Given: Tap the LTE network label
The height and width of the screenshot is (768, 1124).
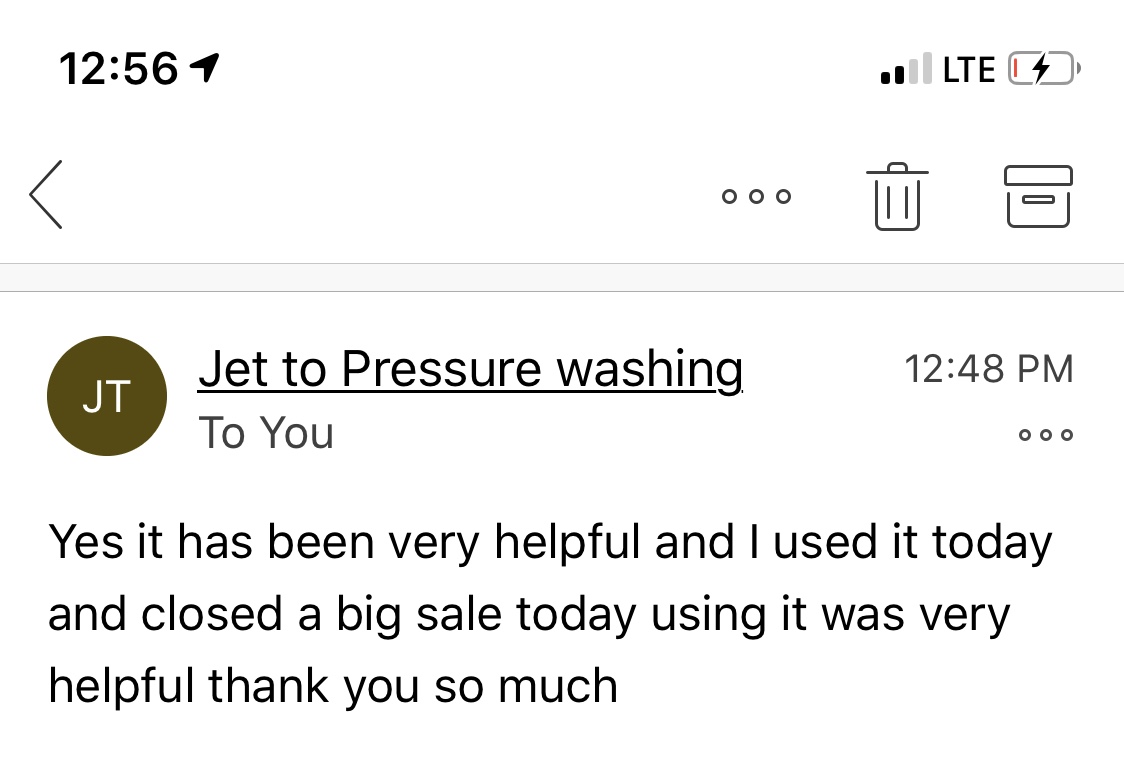Looking at the screenshot, I should [969, 69].
